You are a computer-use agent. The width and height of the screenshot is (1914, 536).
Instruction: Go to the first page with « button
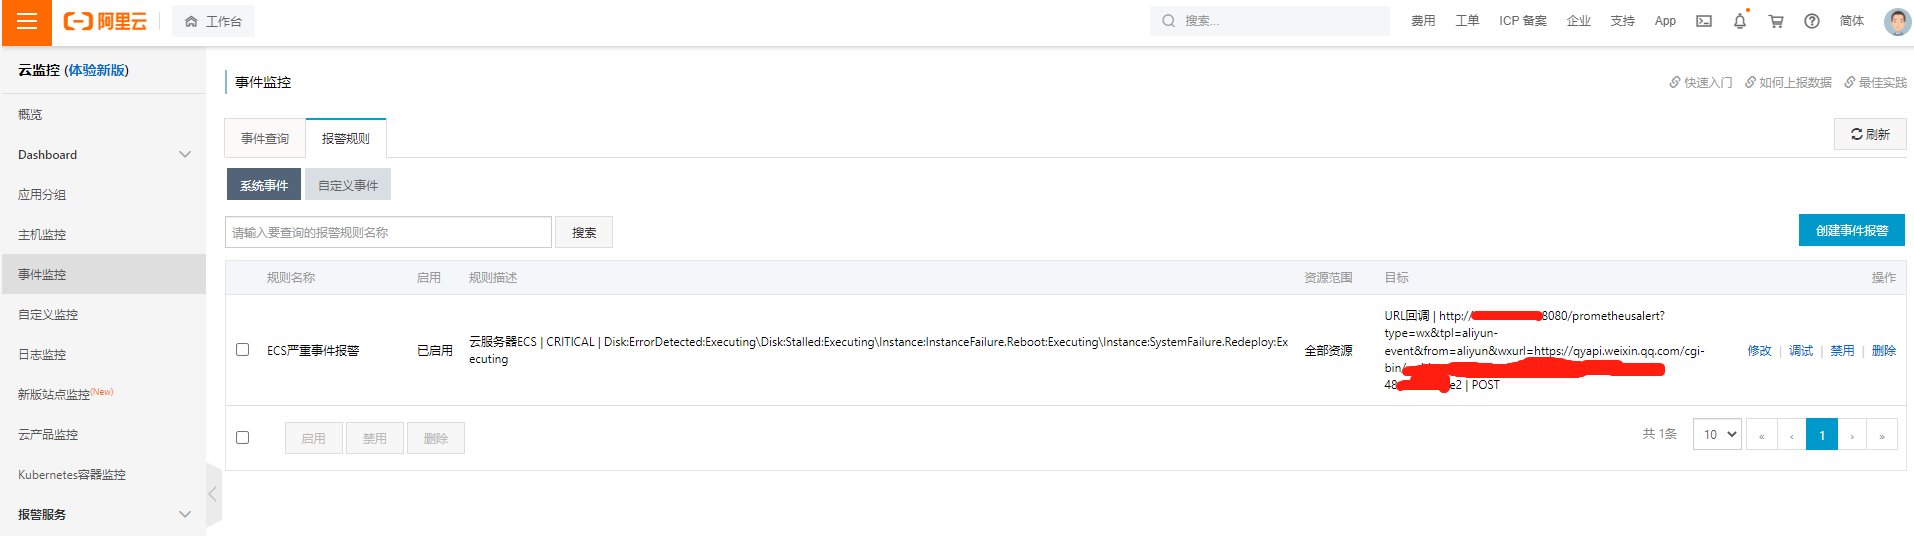(x=1762, y=435)
